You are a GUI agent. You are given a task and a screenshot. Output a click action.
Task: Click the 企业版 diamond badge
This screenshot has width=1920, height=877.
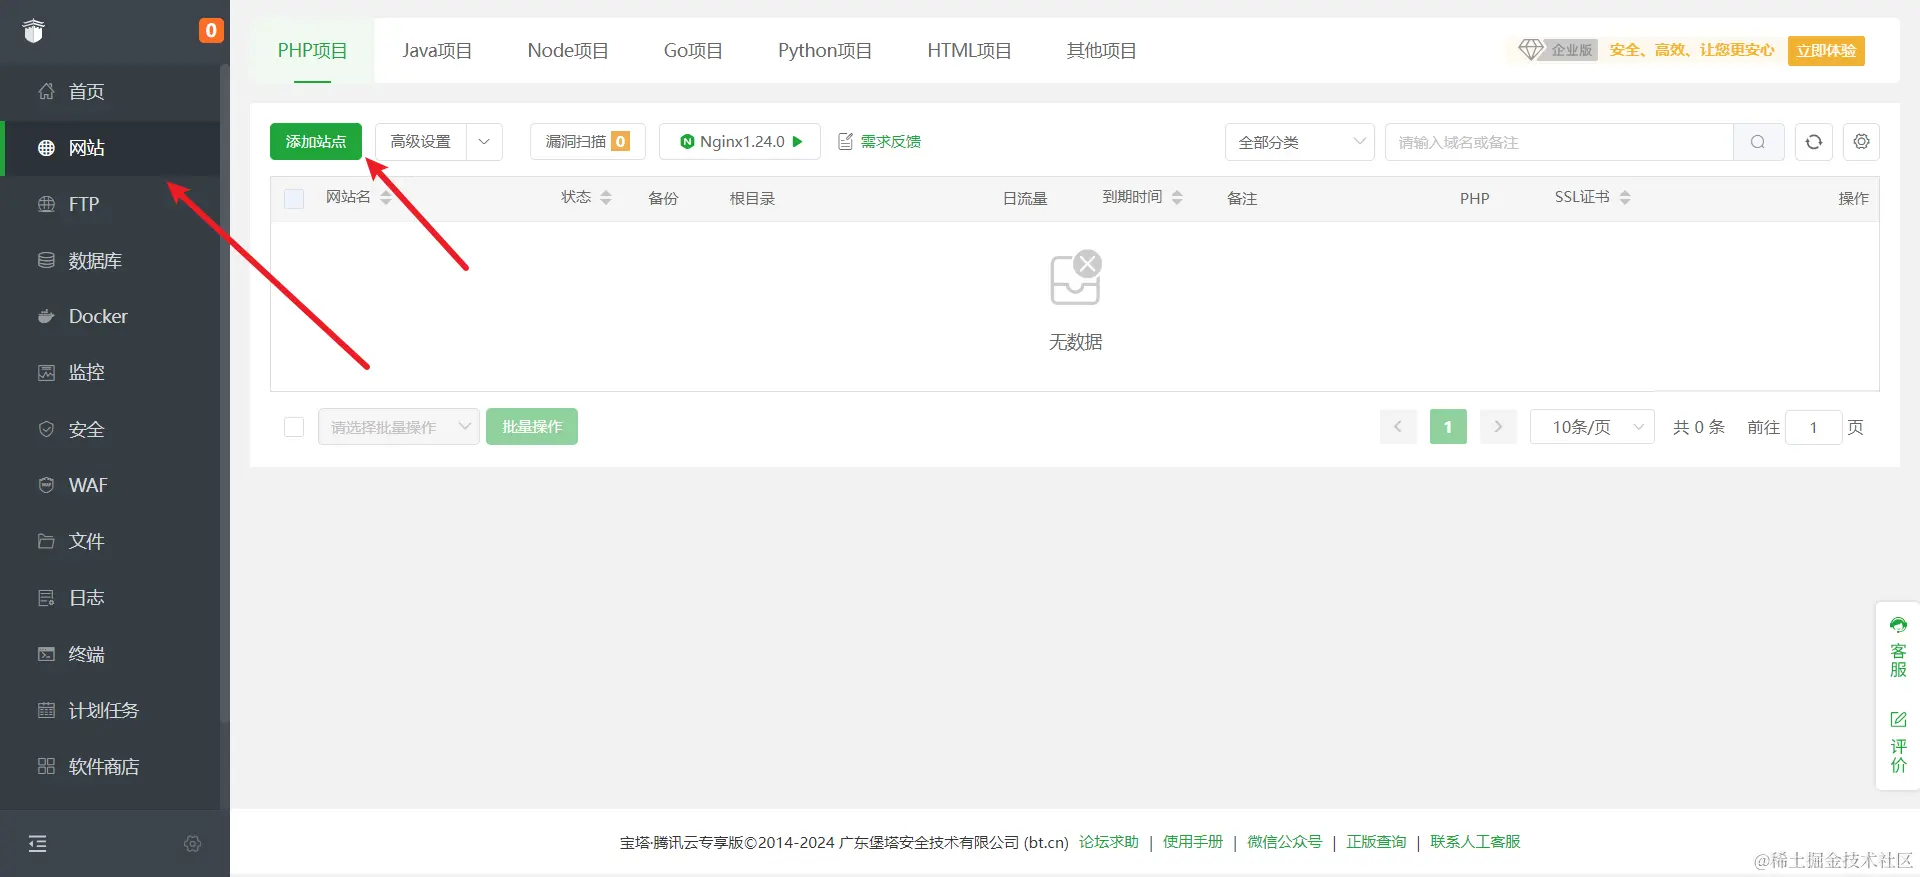pyautogui.click(x=1557, y=50)
